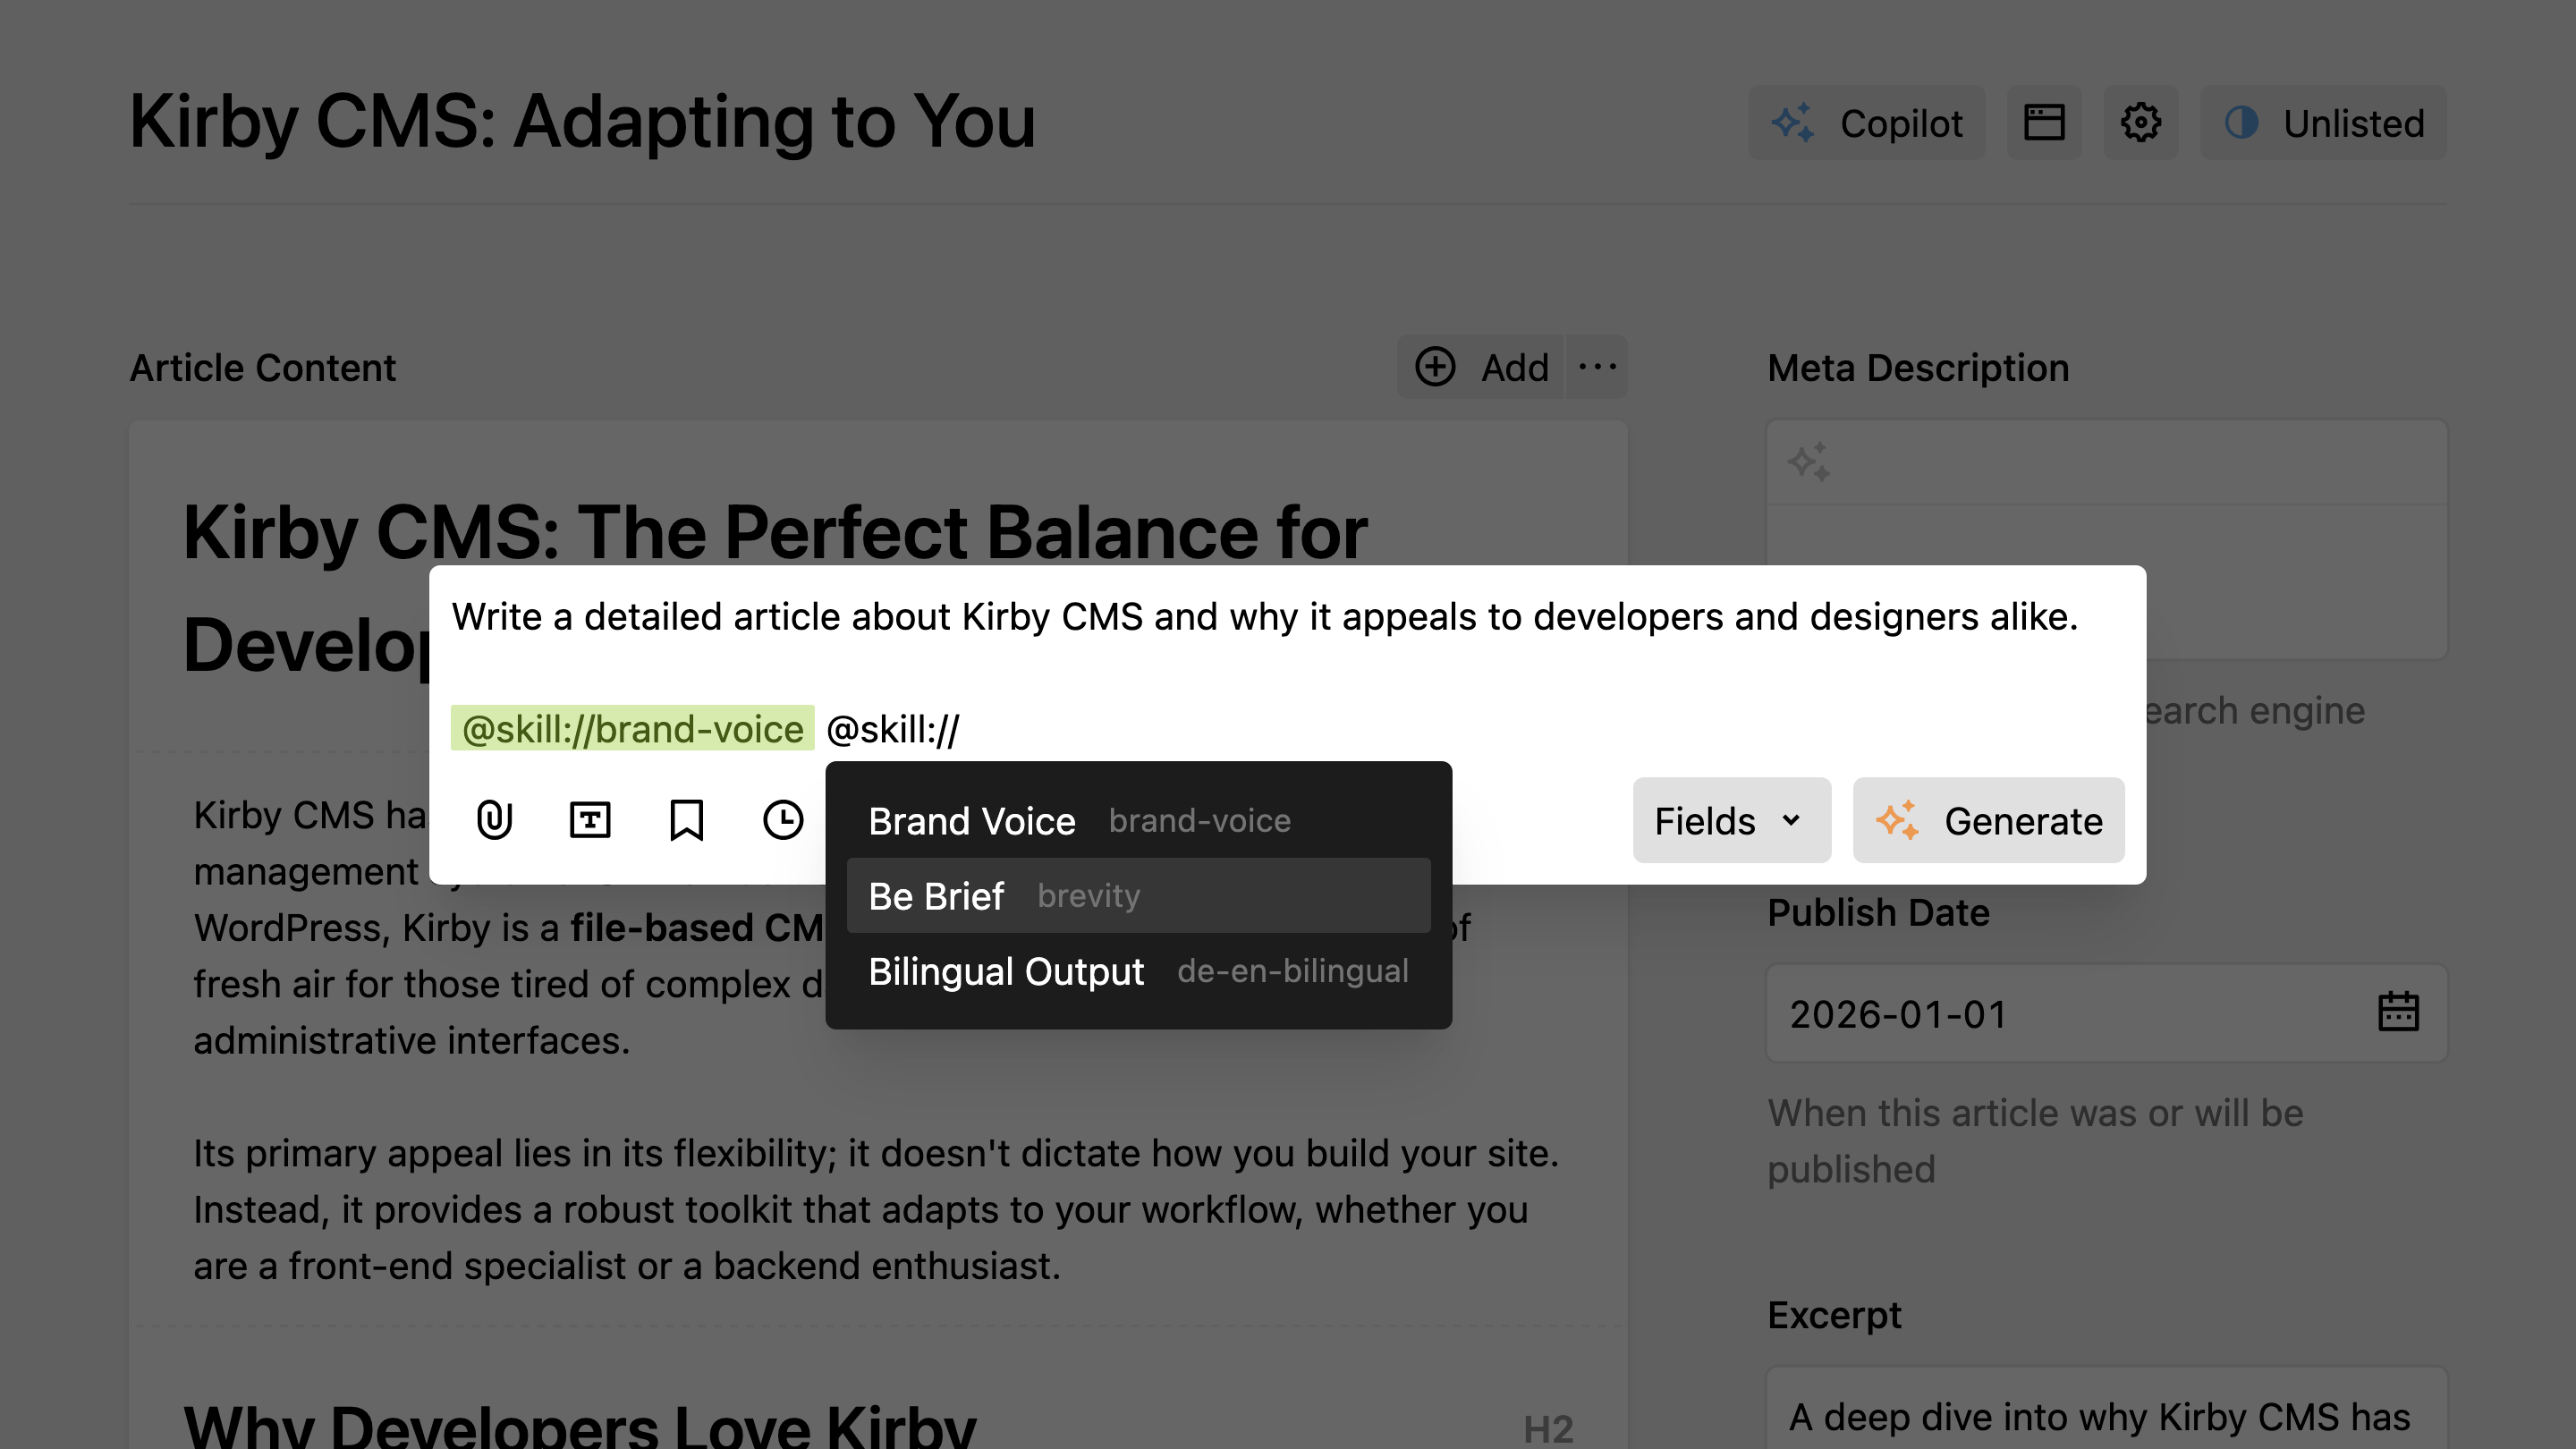
Task: Click the Add button above Article Content
Action: point(1480,367)
